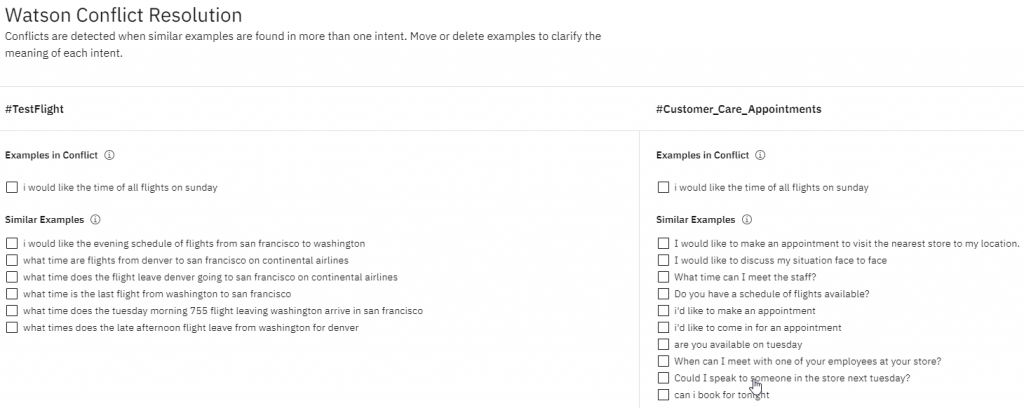Check 'make an appointment to visit the nearest store'

tap(663, 243)
